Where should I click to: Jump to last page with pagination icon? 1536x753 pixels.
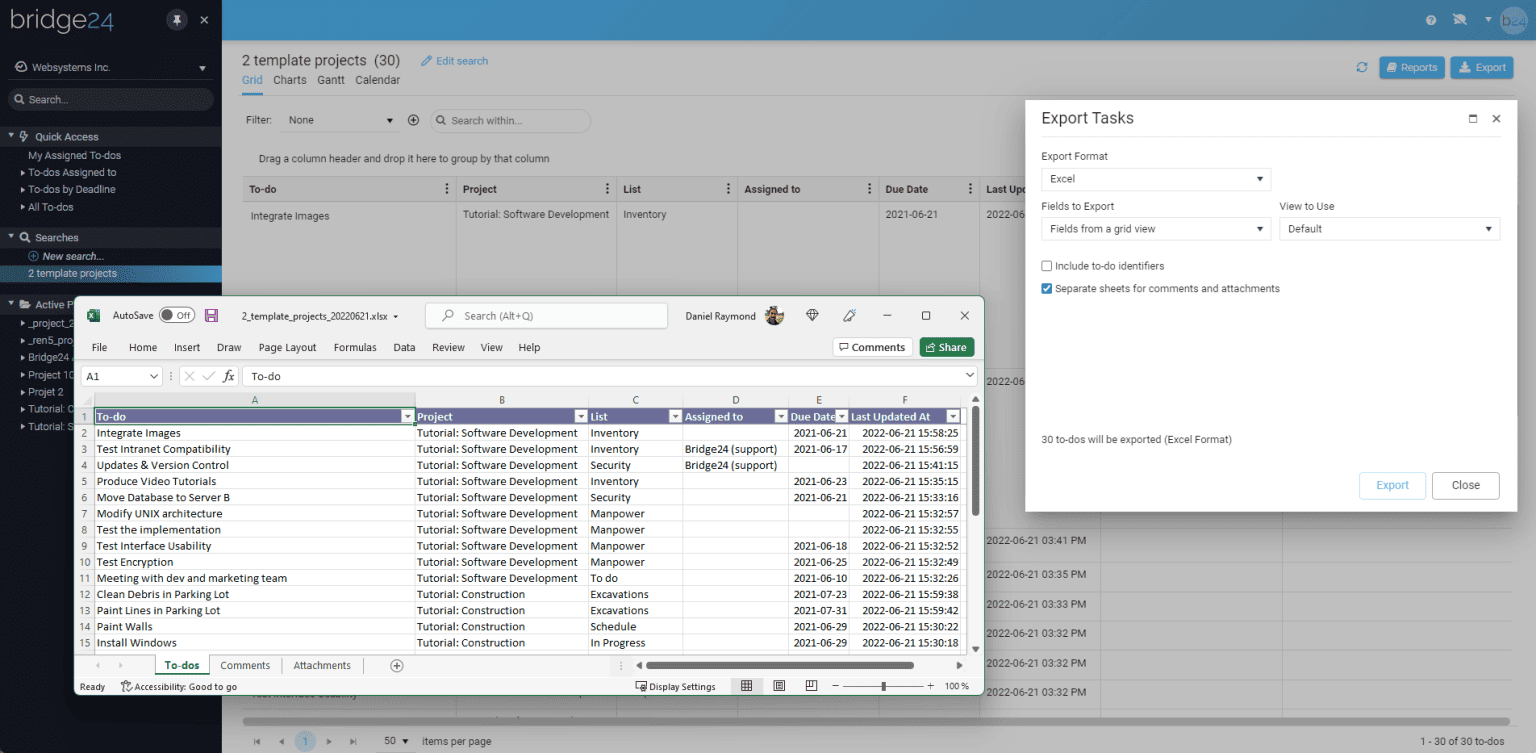point(352,741)
